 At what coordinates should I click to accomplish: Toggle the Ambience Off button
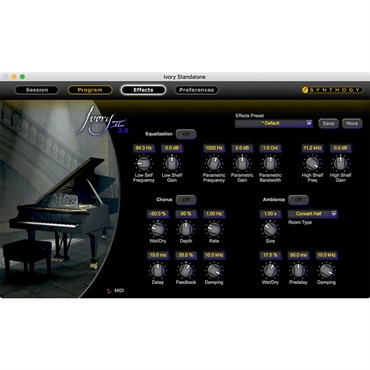pyautogui.click(x=298, y=200)
